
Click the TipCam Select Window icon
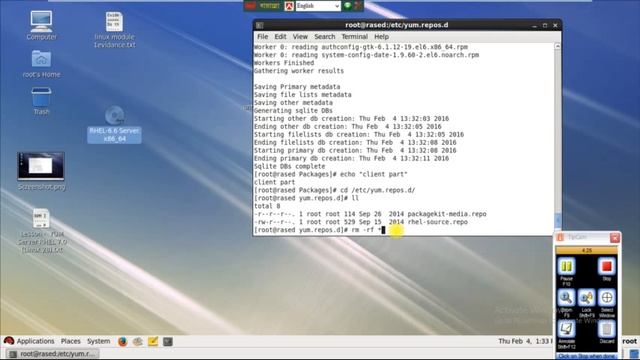pyautogui.click(x=607, y=298)
